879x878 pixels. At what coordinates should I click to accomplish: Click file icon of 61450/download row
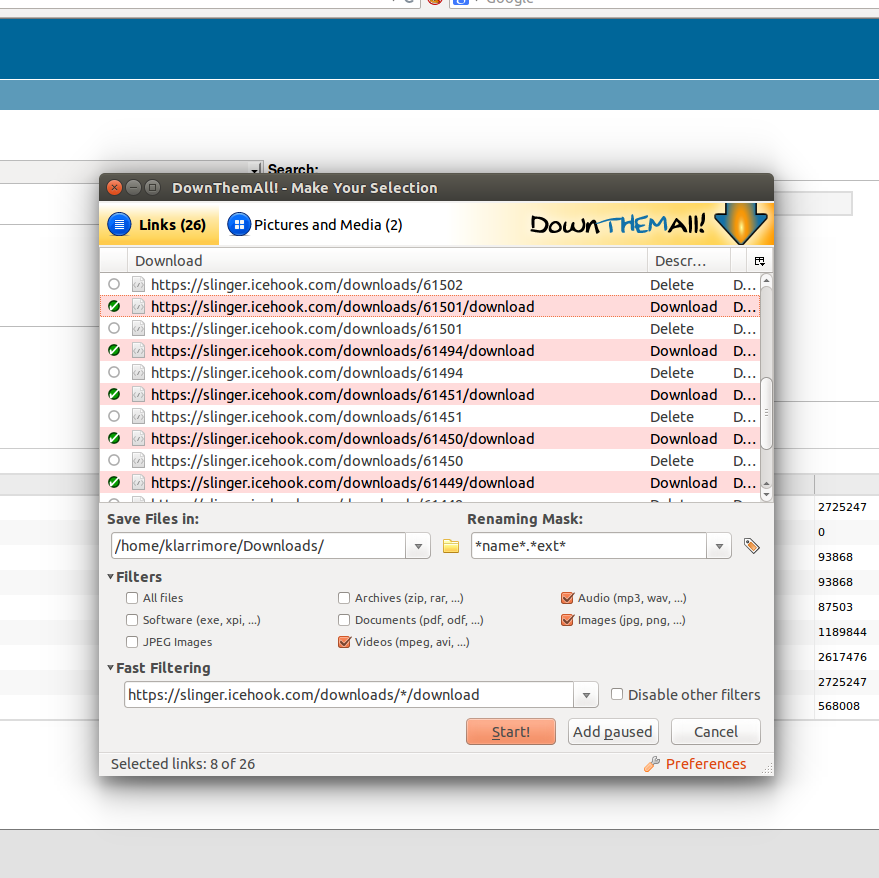click(x=138, y=438)
